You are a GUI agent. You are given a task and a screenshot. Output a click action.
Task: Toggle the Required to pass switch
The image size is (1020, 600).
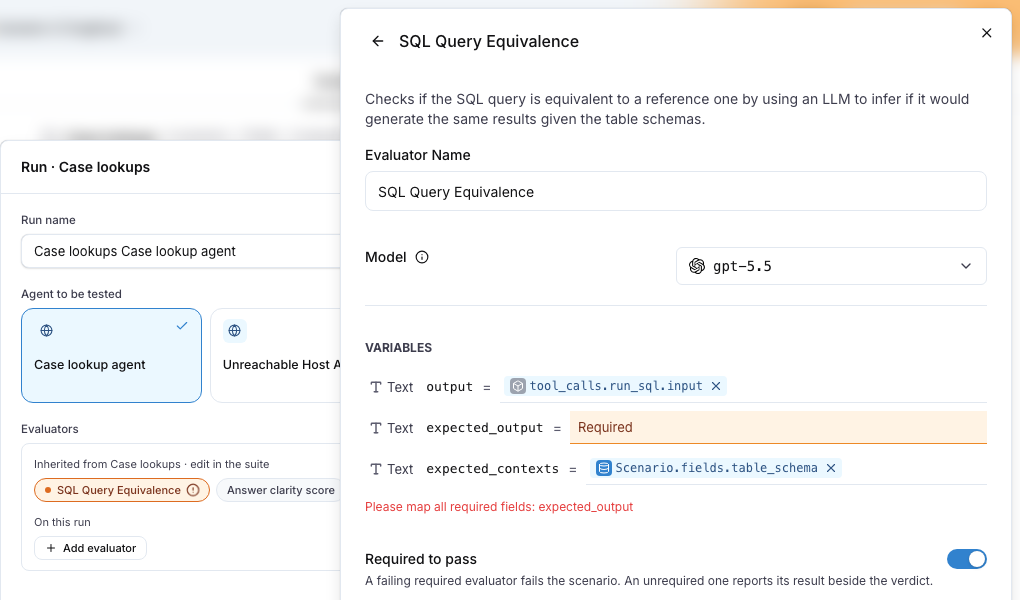(967, 559)
